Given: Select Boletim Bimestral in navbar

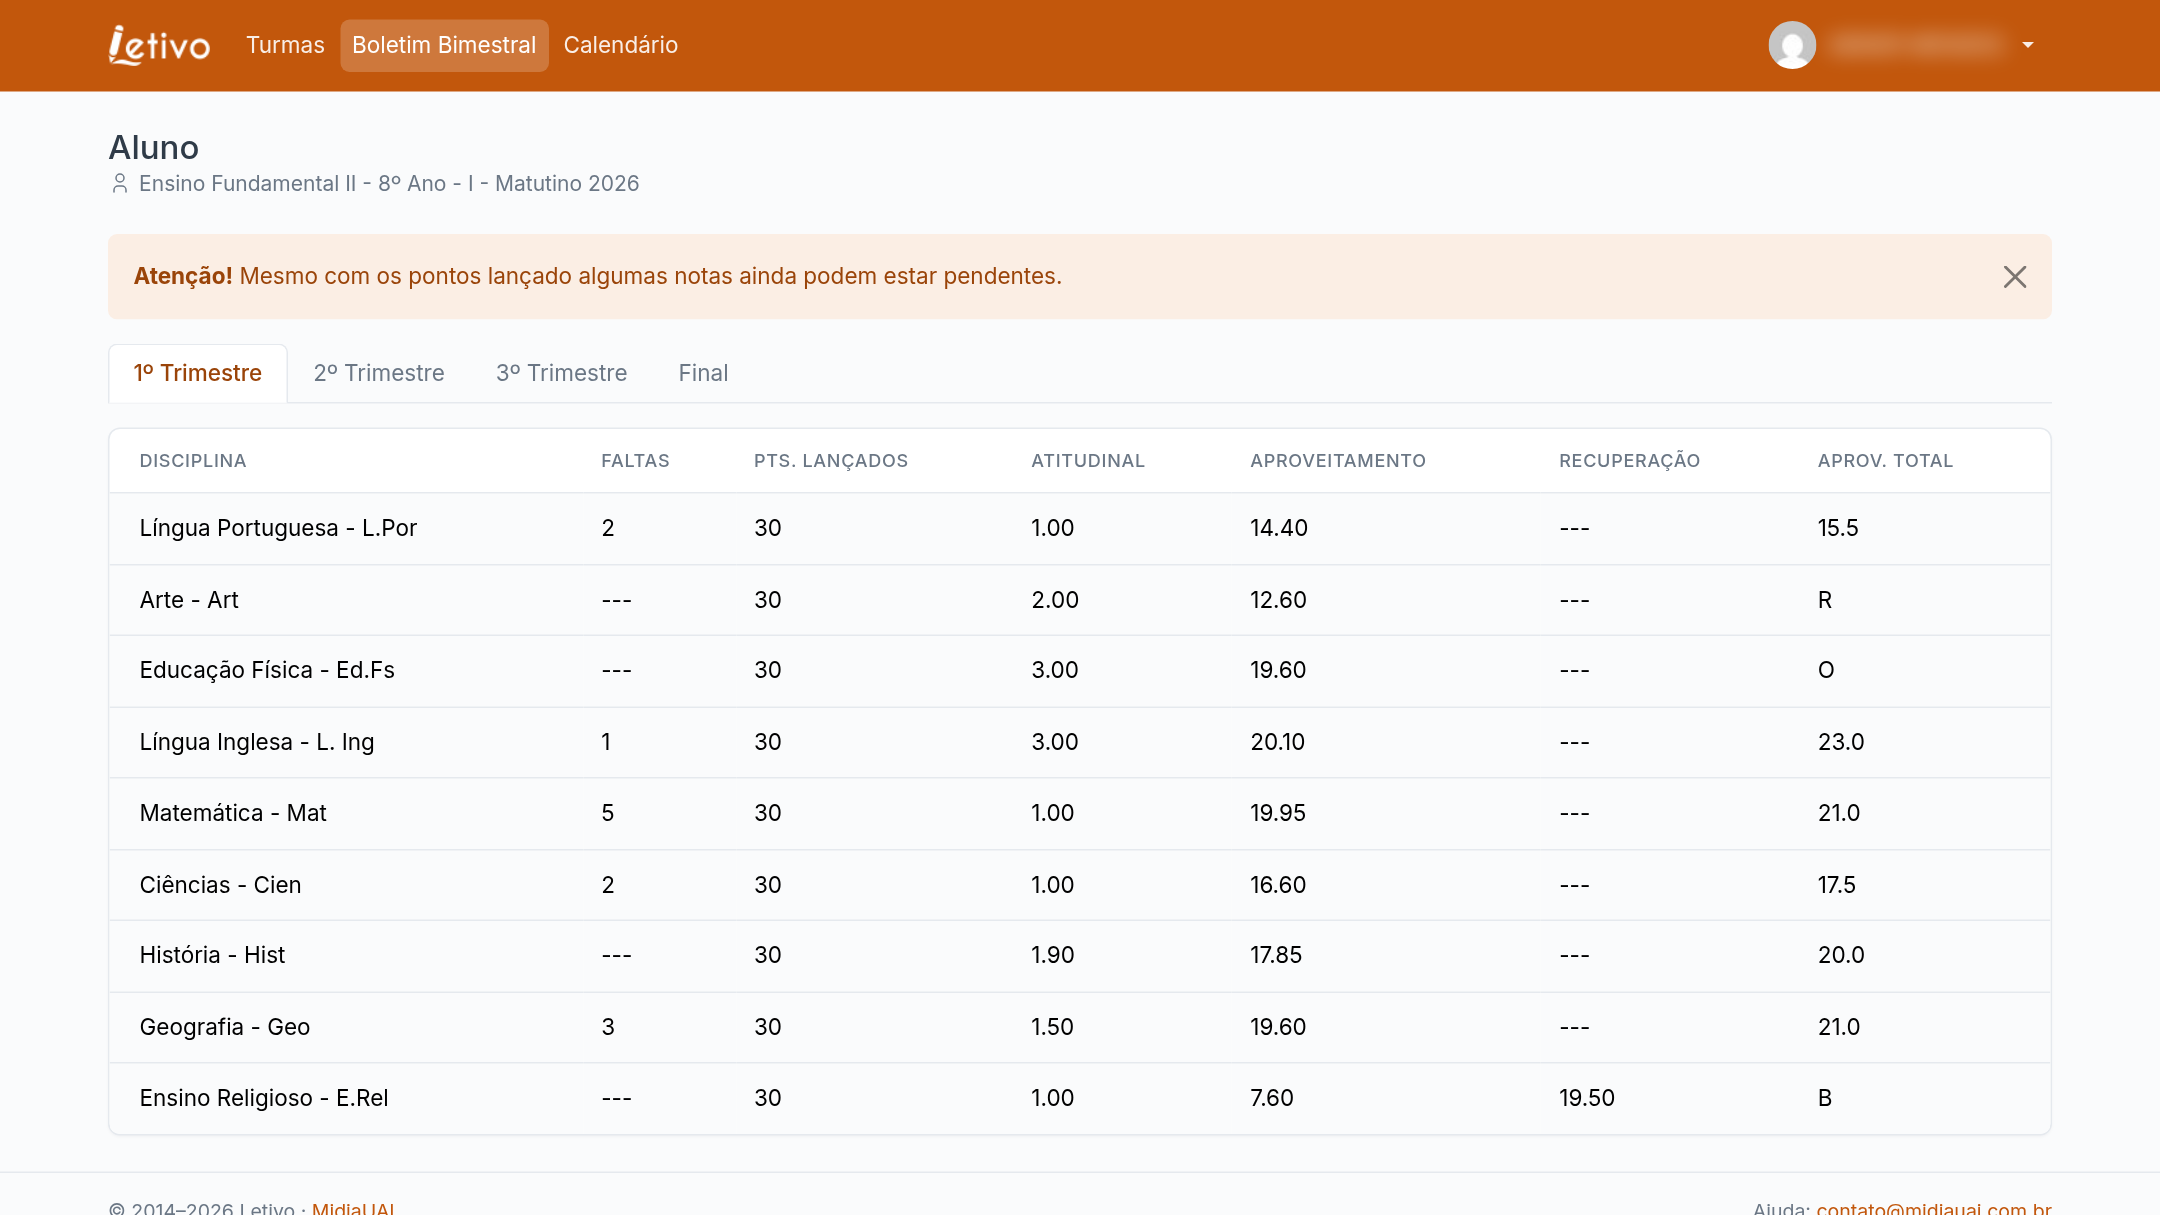Looking at the screenshot, I should 444,45.
